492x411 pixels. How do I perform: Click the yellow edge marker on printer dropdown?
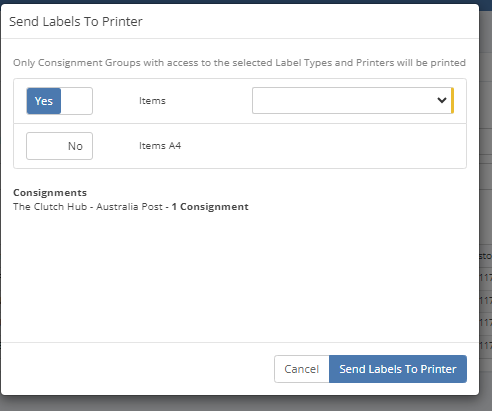(452, 100)
